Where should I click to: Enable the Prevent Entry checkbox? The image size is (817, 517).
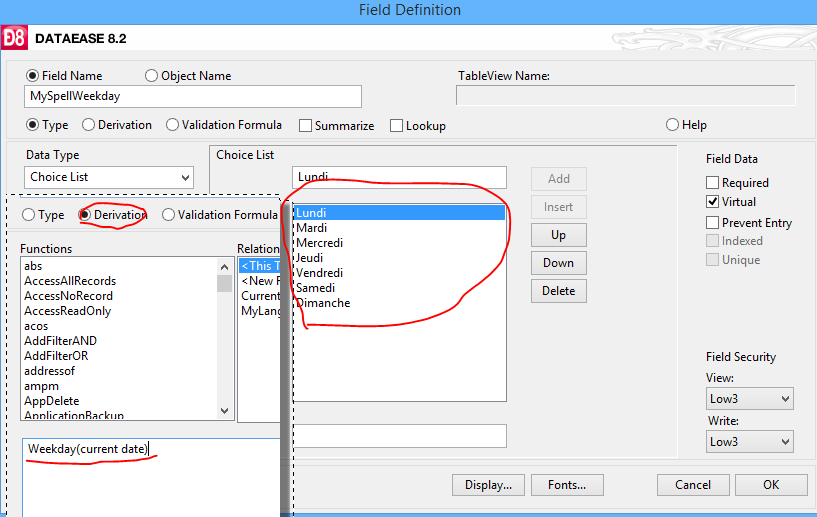coord(712,223)
